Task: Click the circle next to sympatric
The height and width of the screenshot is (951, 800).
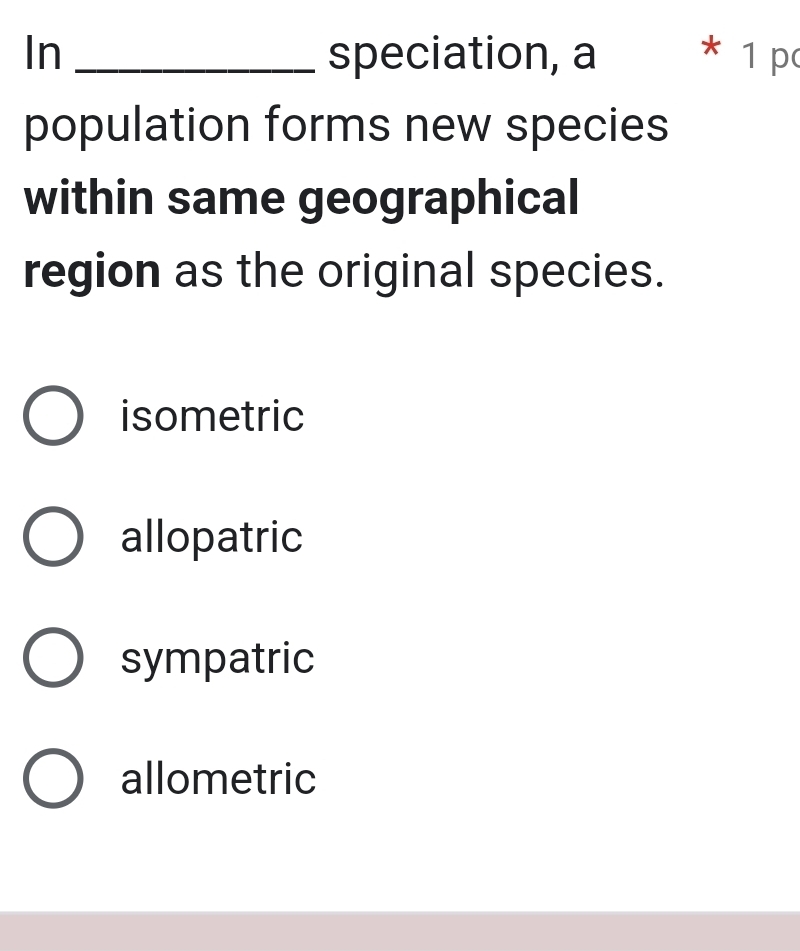Action: click(52, 658)
